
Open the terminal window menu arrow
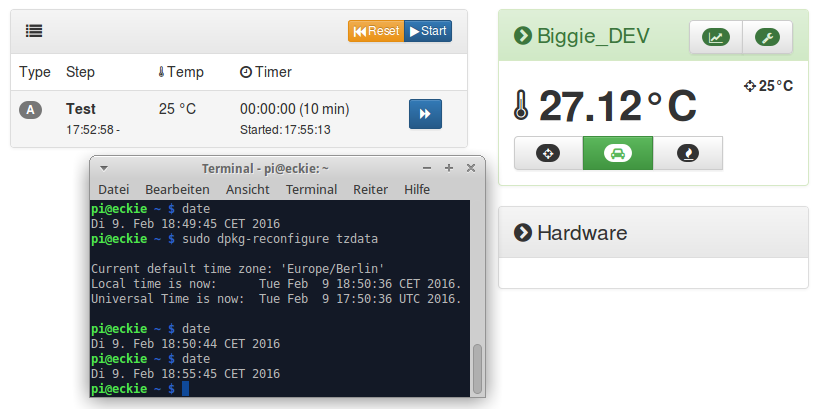tap(104, 168)
